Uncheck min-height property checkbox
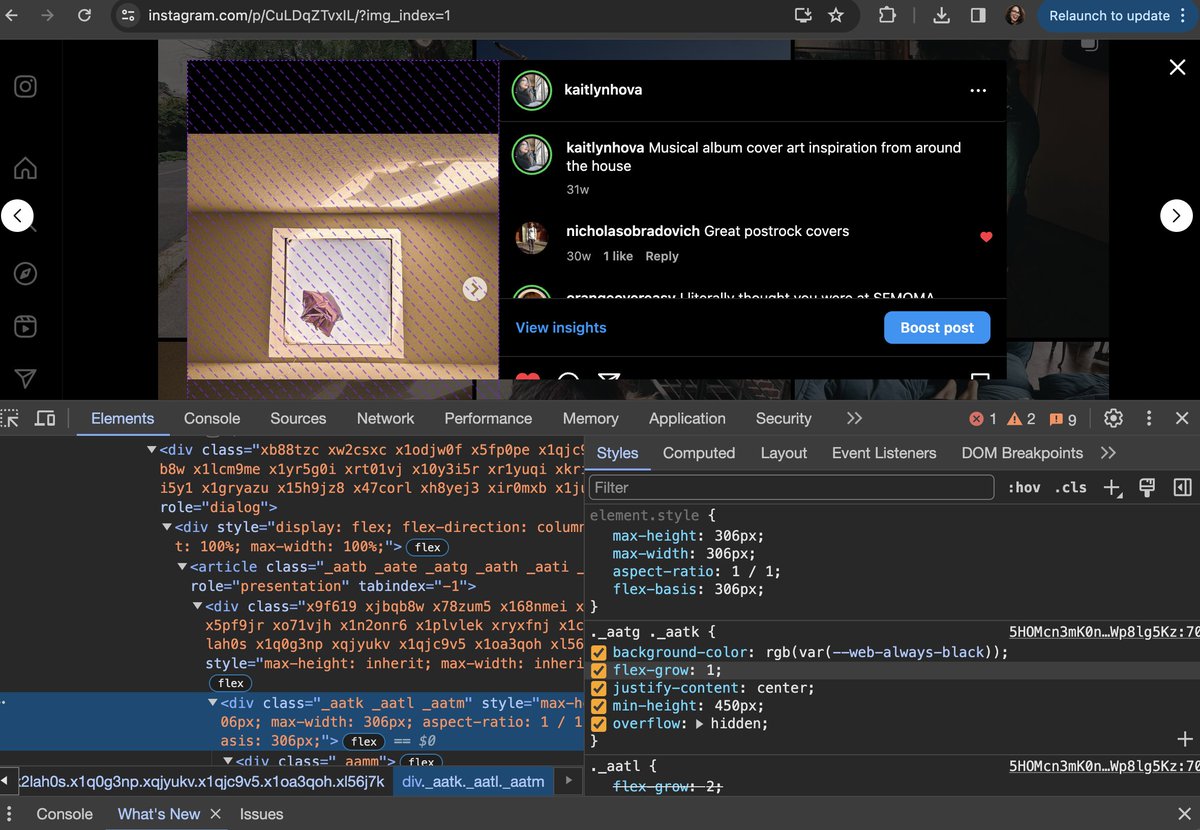1200x830 pixels. pyautogui.click(x=599, y=706)
